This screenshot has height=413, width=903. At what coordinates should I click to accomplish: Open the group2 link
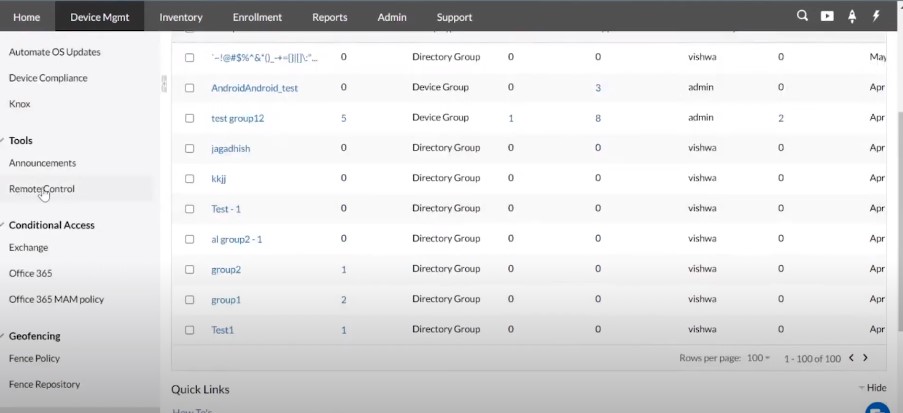point(226,270)
